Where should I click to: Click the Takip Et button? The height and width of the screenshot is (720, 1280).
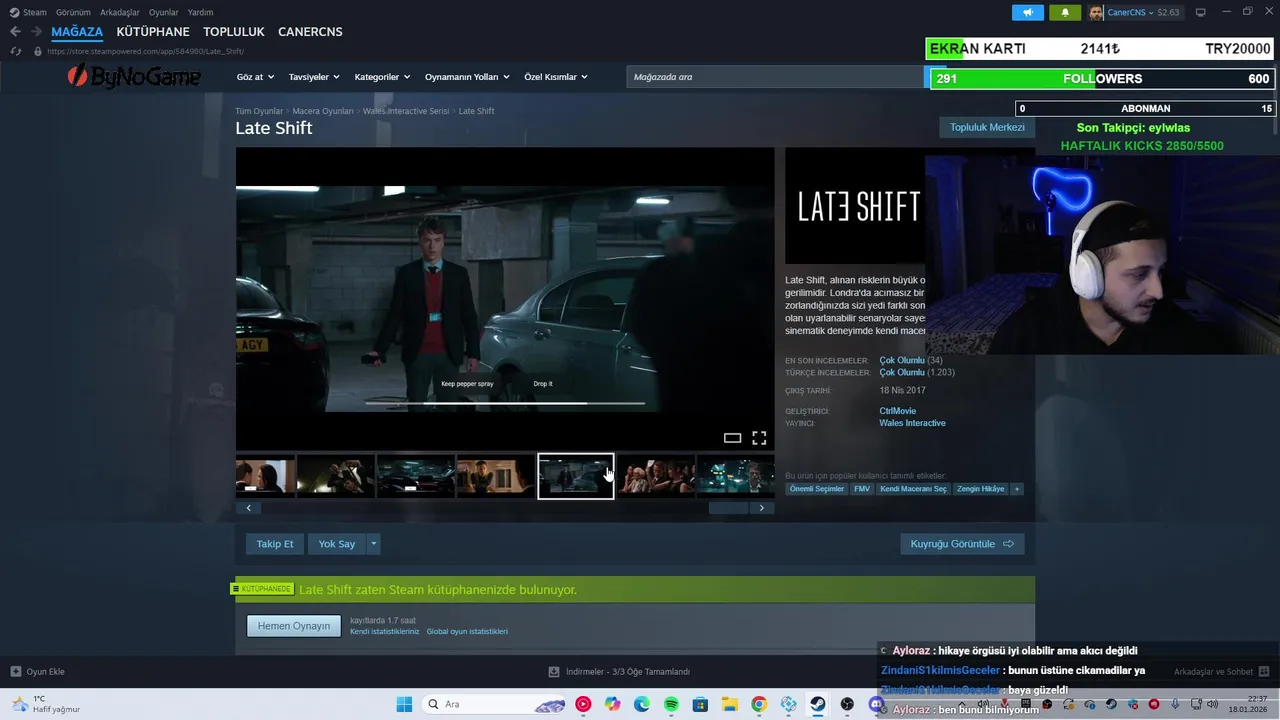(x=275, y=544)
